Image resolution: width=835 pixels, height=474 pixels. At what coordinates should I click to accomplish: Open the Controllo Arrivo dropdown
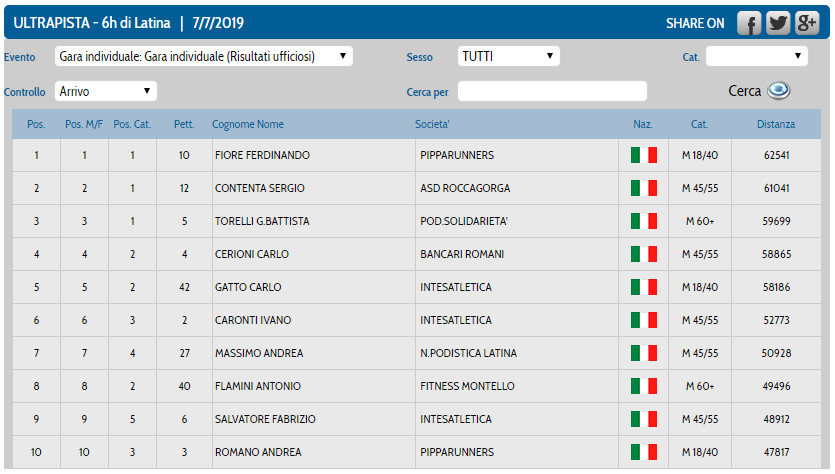106,91
